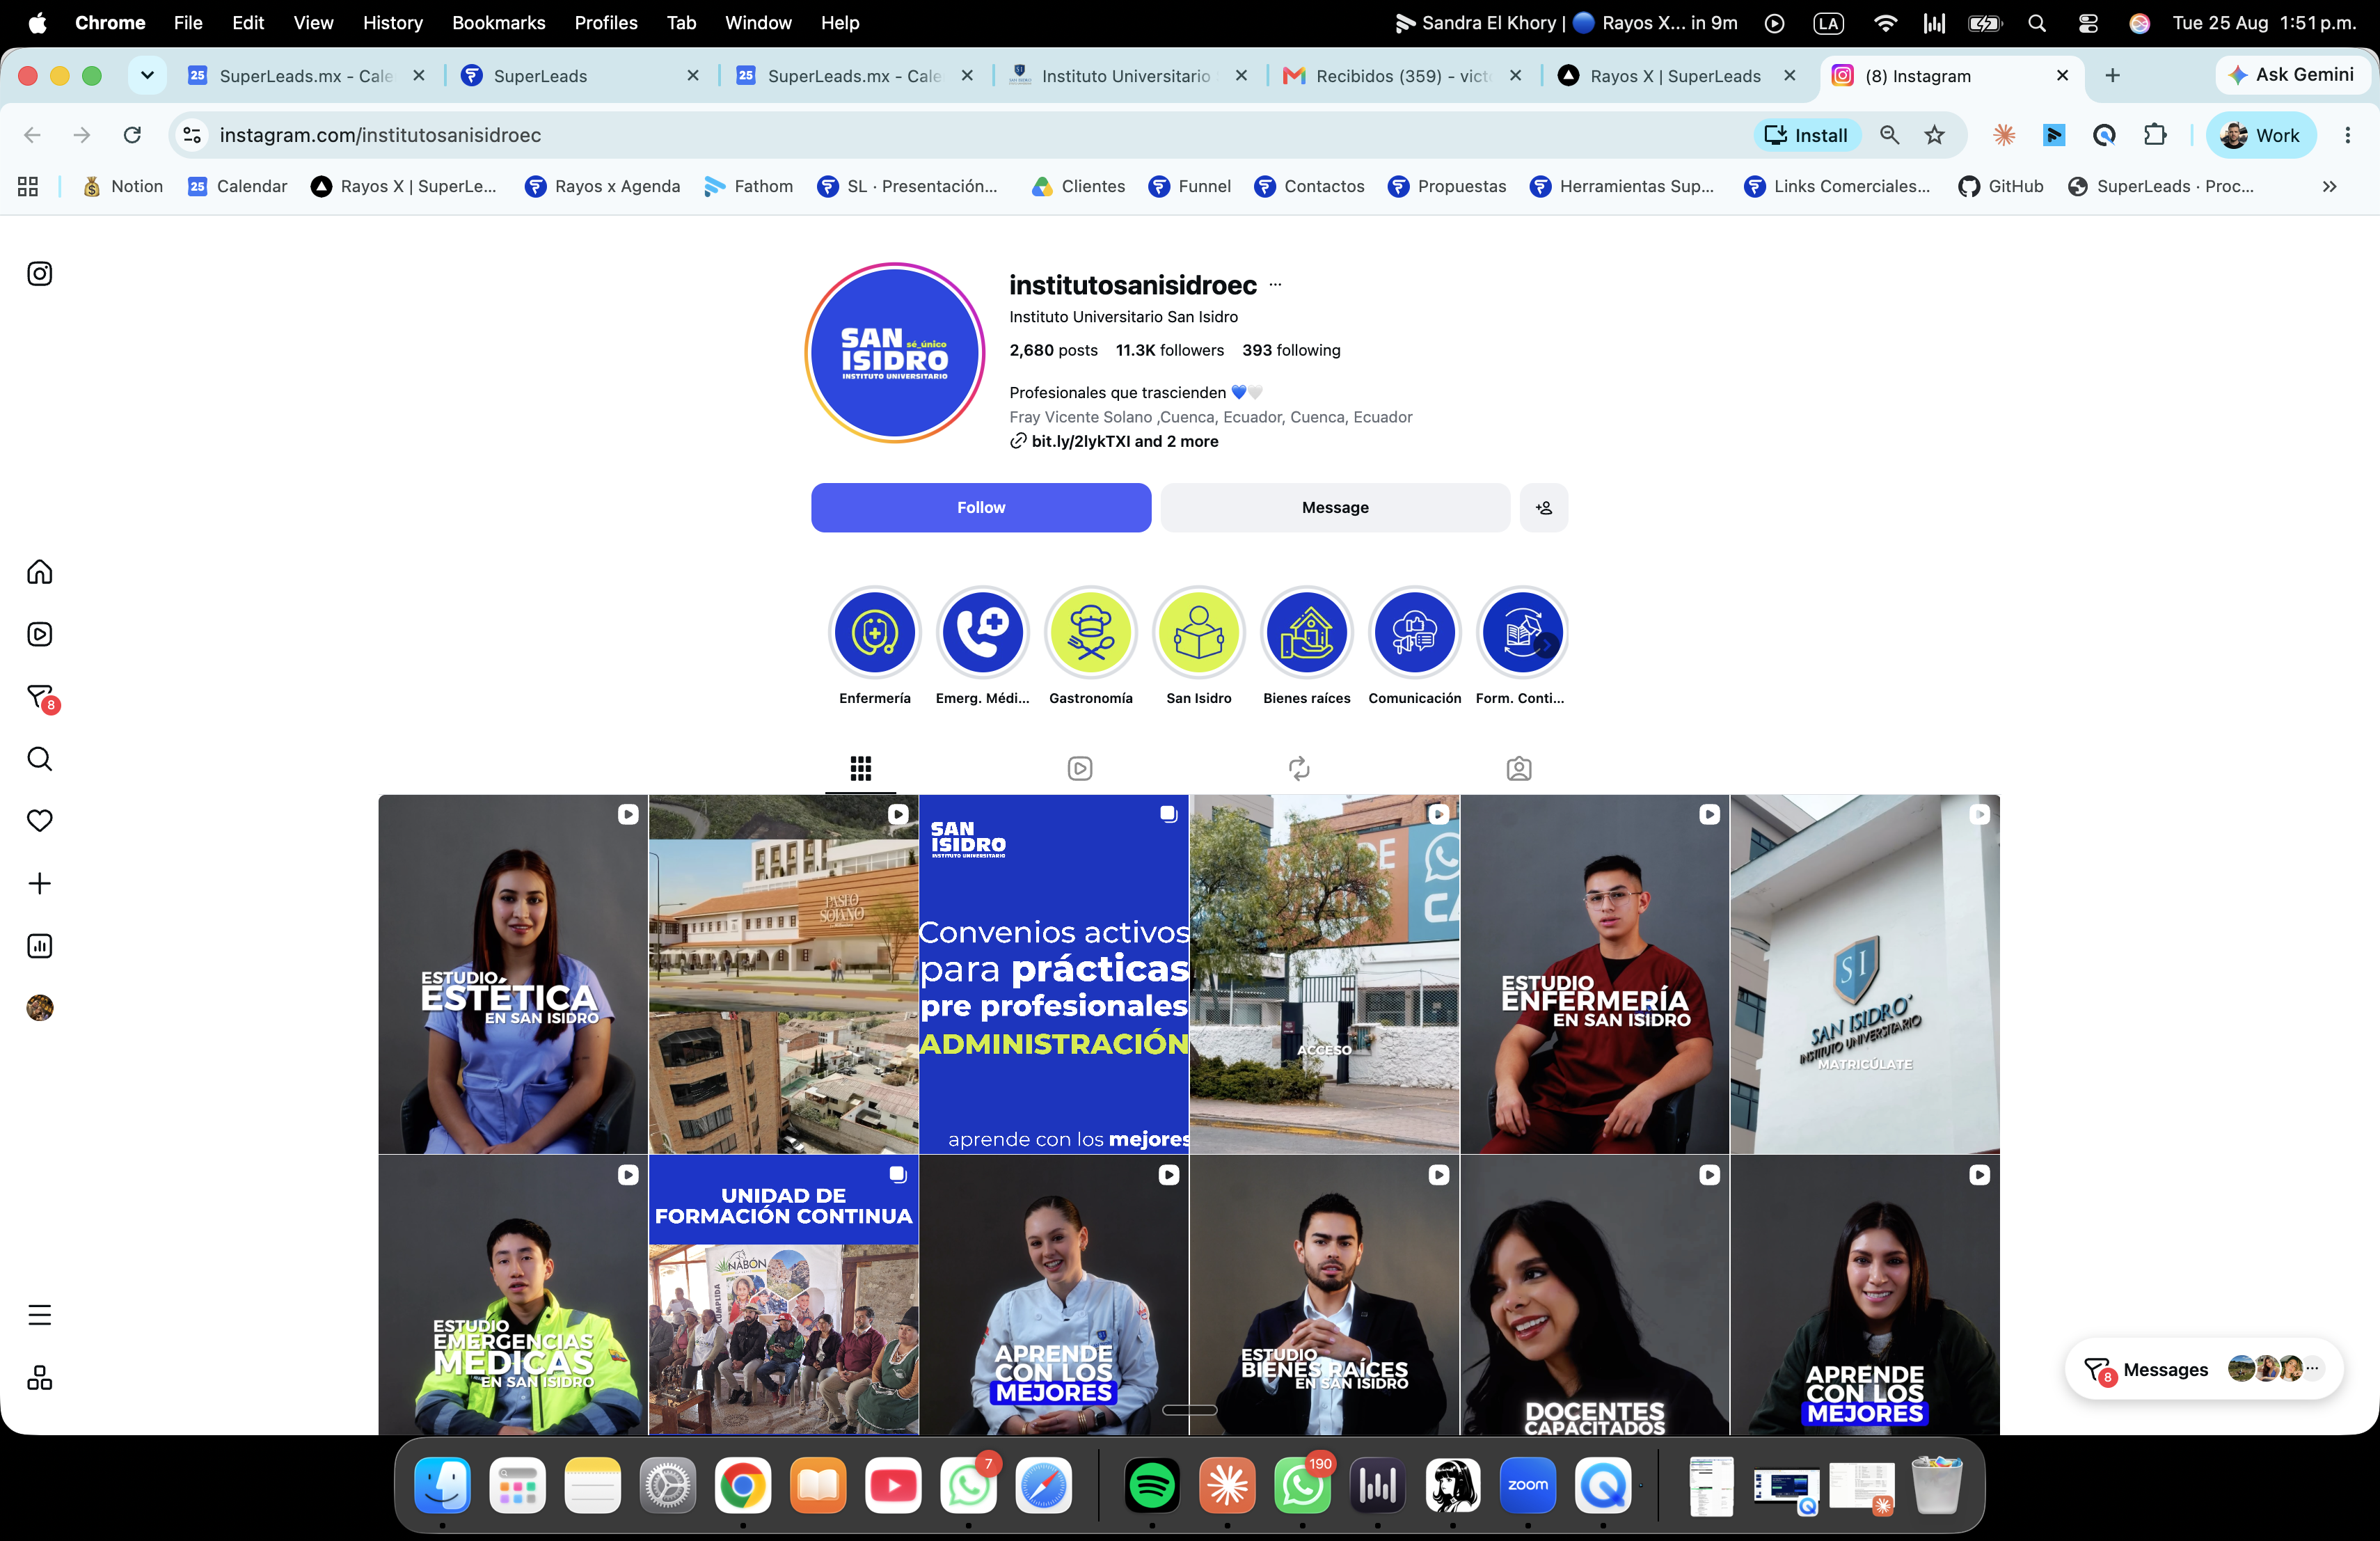Open the Emerg. Médi... story highlight

[983, 633]
